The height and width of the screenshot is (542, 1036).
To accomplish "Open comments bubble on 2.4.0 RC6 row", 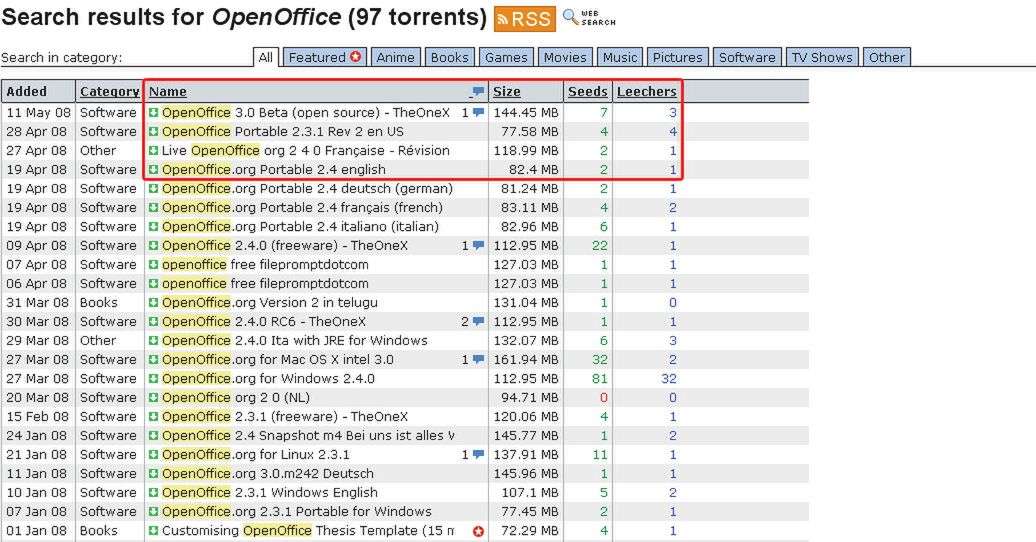I will point(478,322).
